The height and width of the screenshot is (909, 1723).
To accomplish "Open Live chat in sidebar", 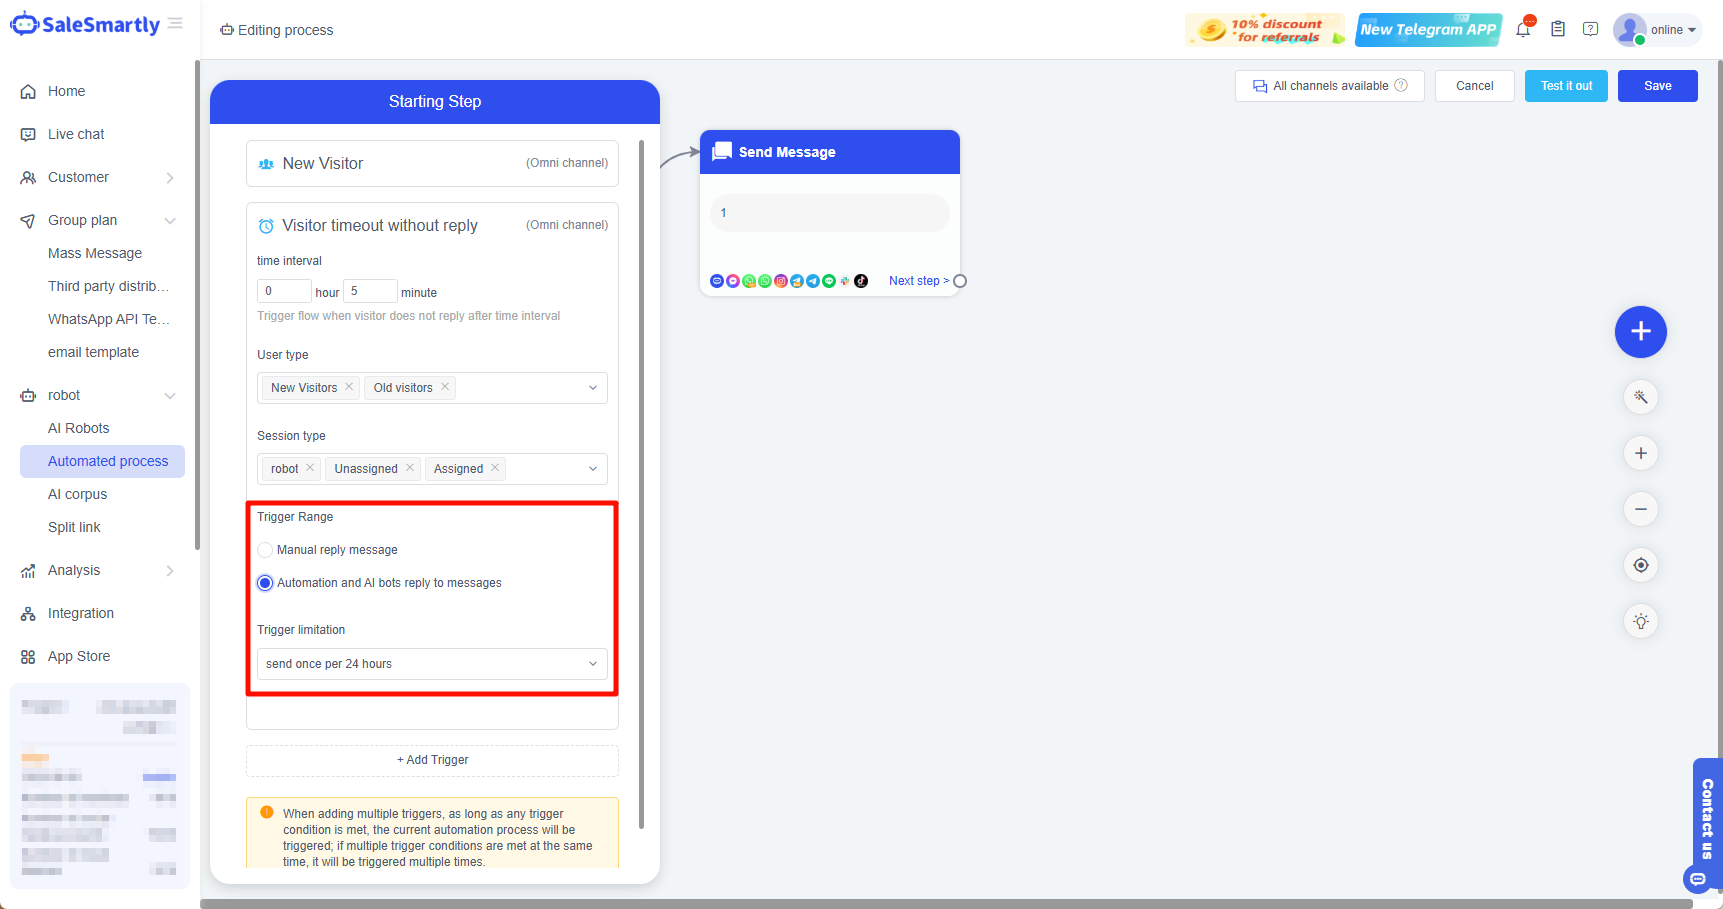I will 76,134.
